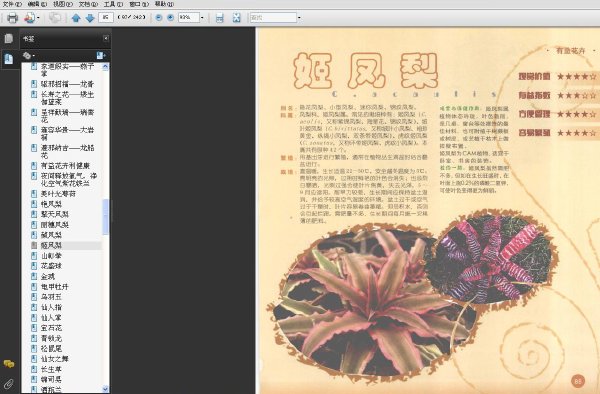The height and width of the screenshot is (394, 600).
Task: Click the greyed collaborate pages icon
Action: tap(55, 18)
